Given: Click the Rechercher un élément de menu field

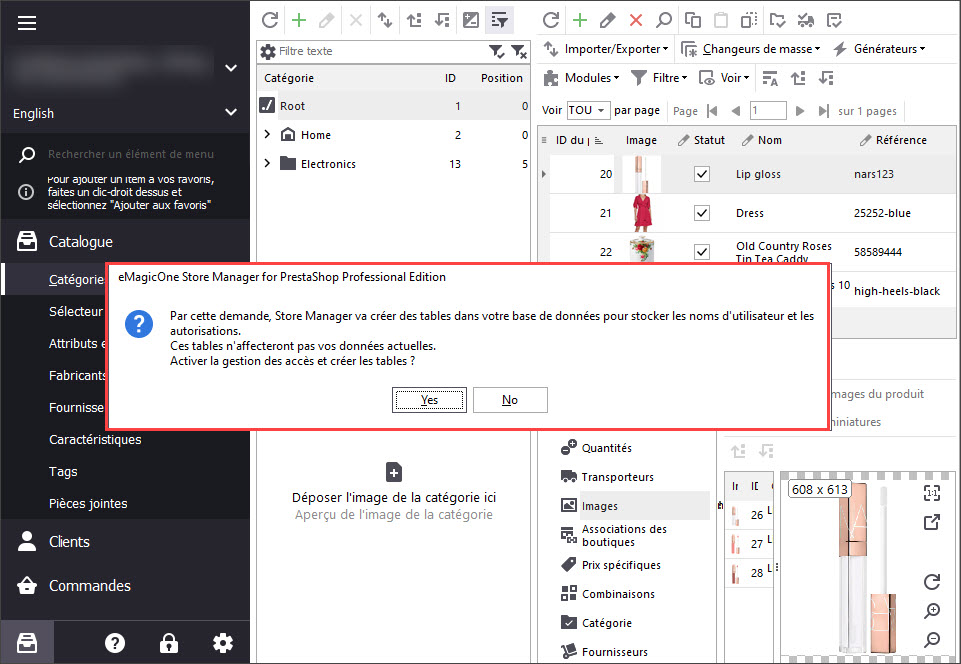Looking at the screenshot, I should 131,155.
